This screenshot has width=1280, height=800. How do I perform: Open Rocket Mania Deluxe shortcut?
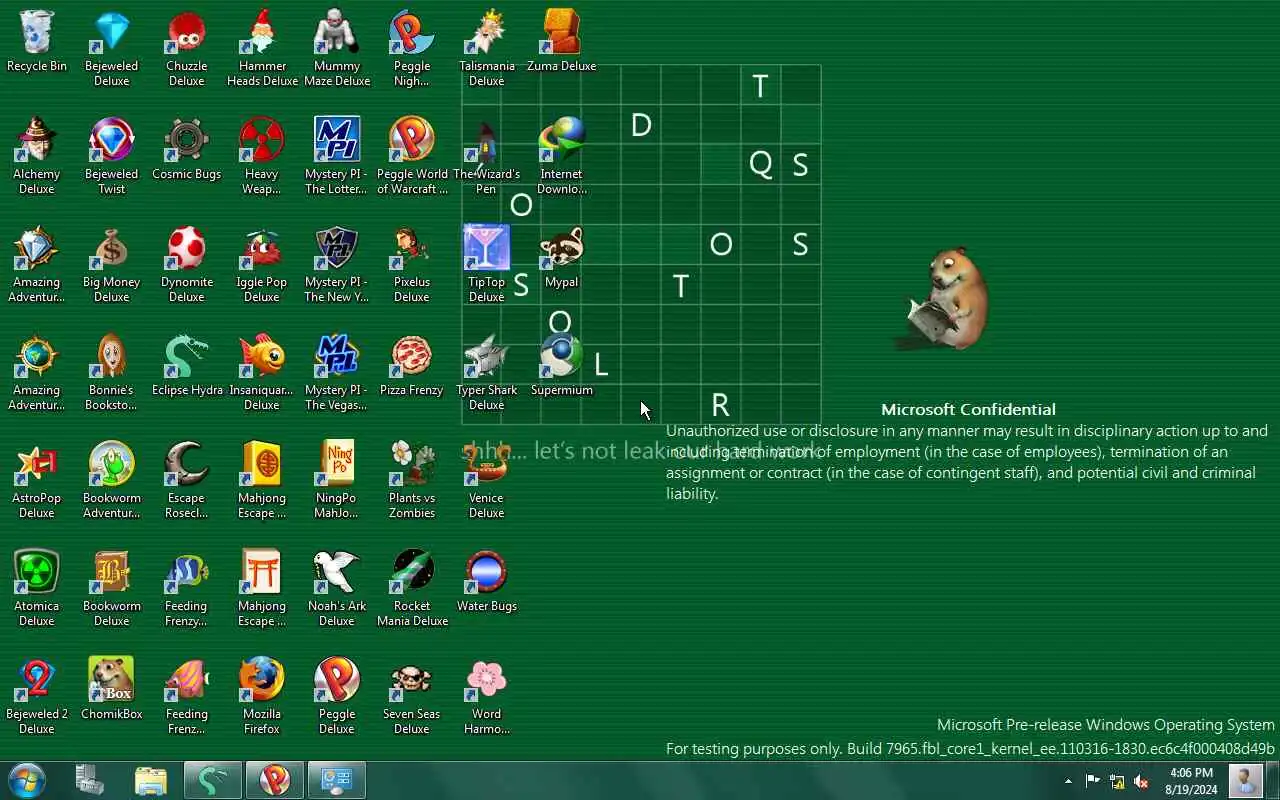[x=412, y=588]
